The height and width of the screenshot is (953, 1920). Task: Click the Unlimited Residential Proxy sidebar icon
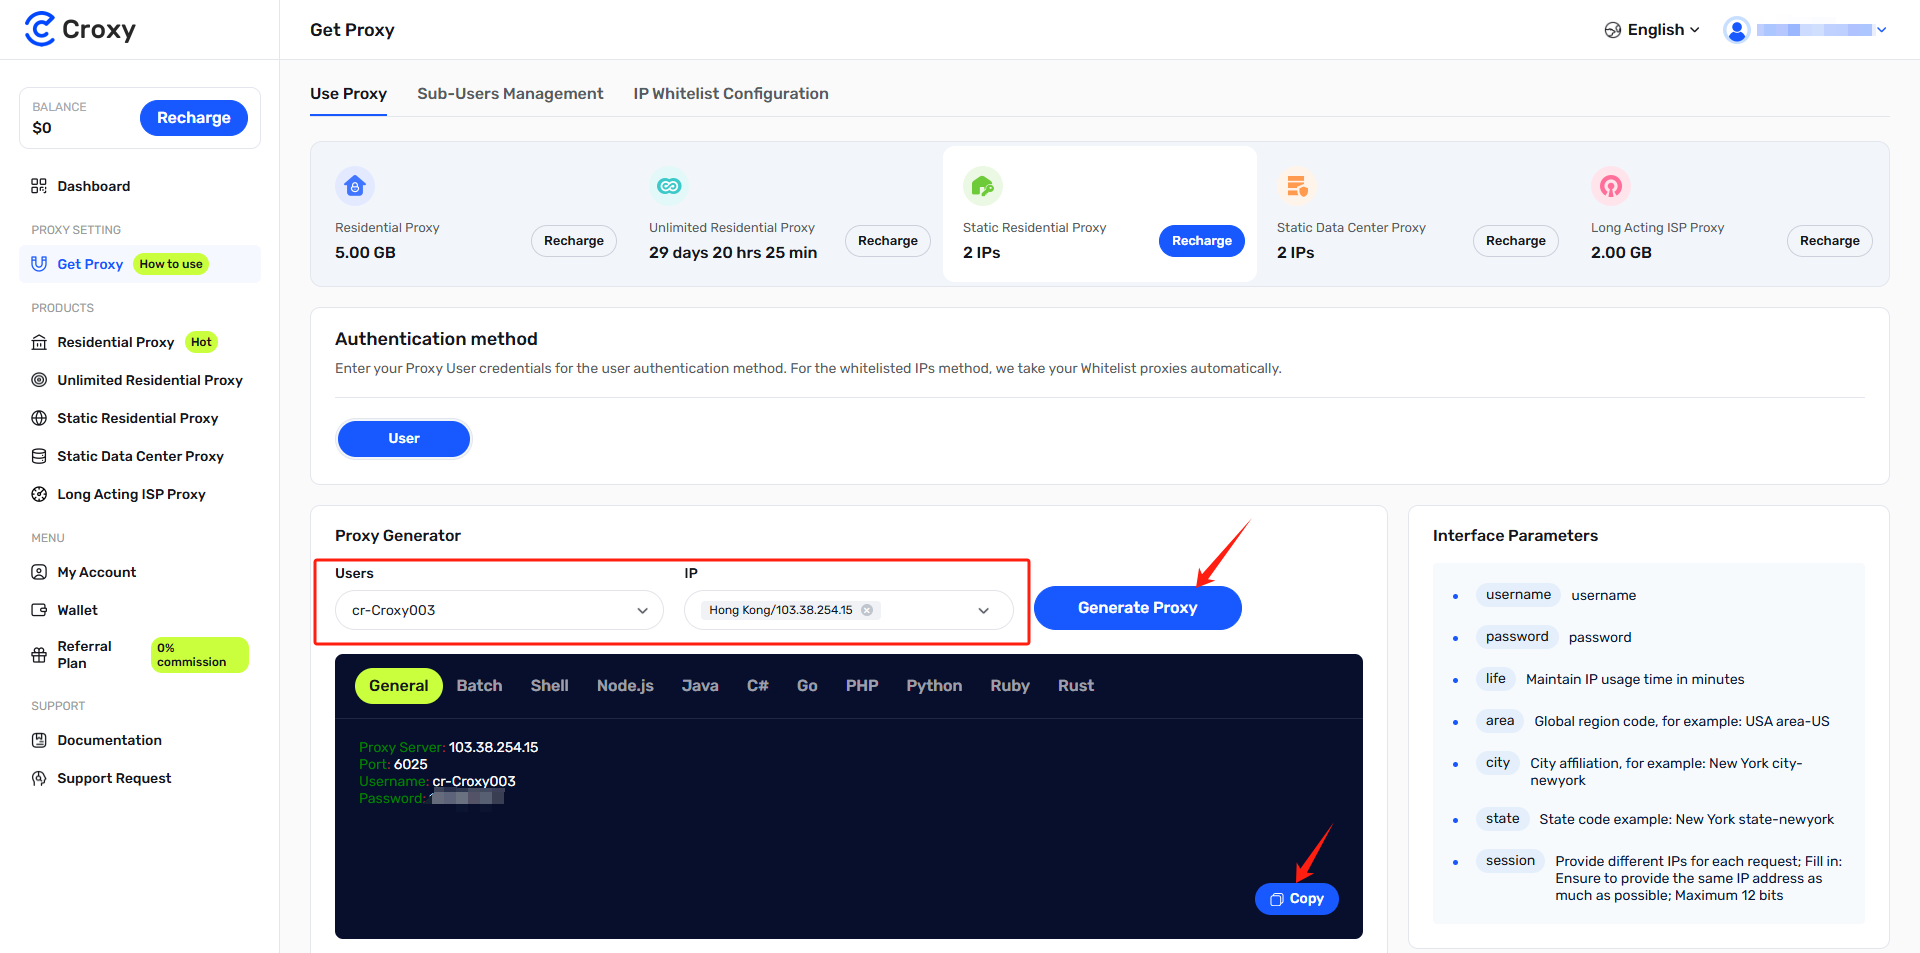pyautogui.click(x=39, y=380)
